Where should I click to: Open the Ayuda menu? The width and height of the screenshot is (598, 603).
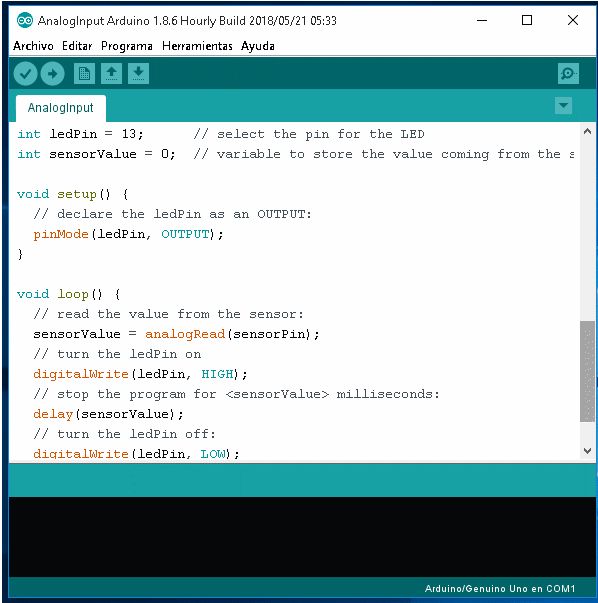(x=258, y=46)
